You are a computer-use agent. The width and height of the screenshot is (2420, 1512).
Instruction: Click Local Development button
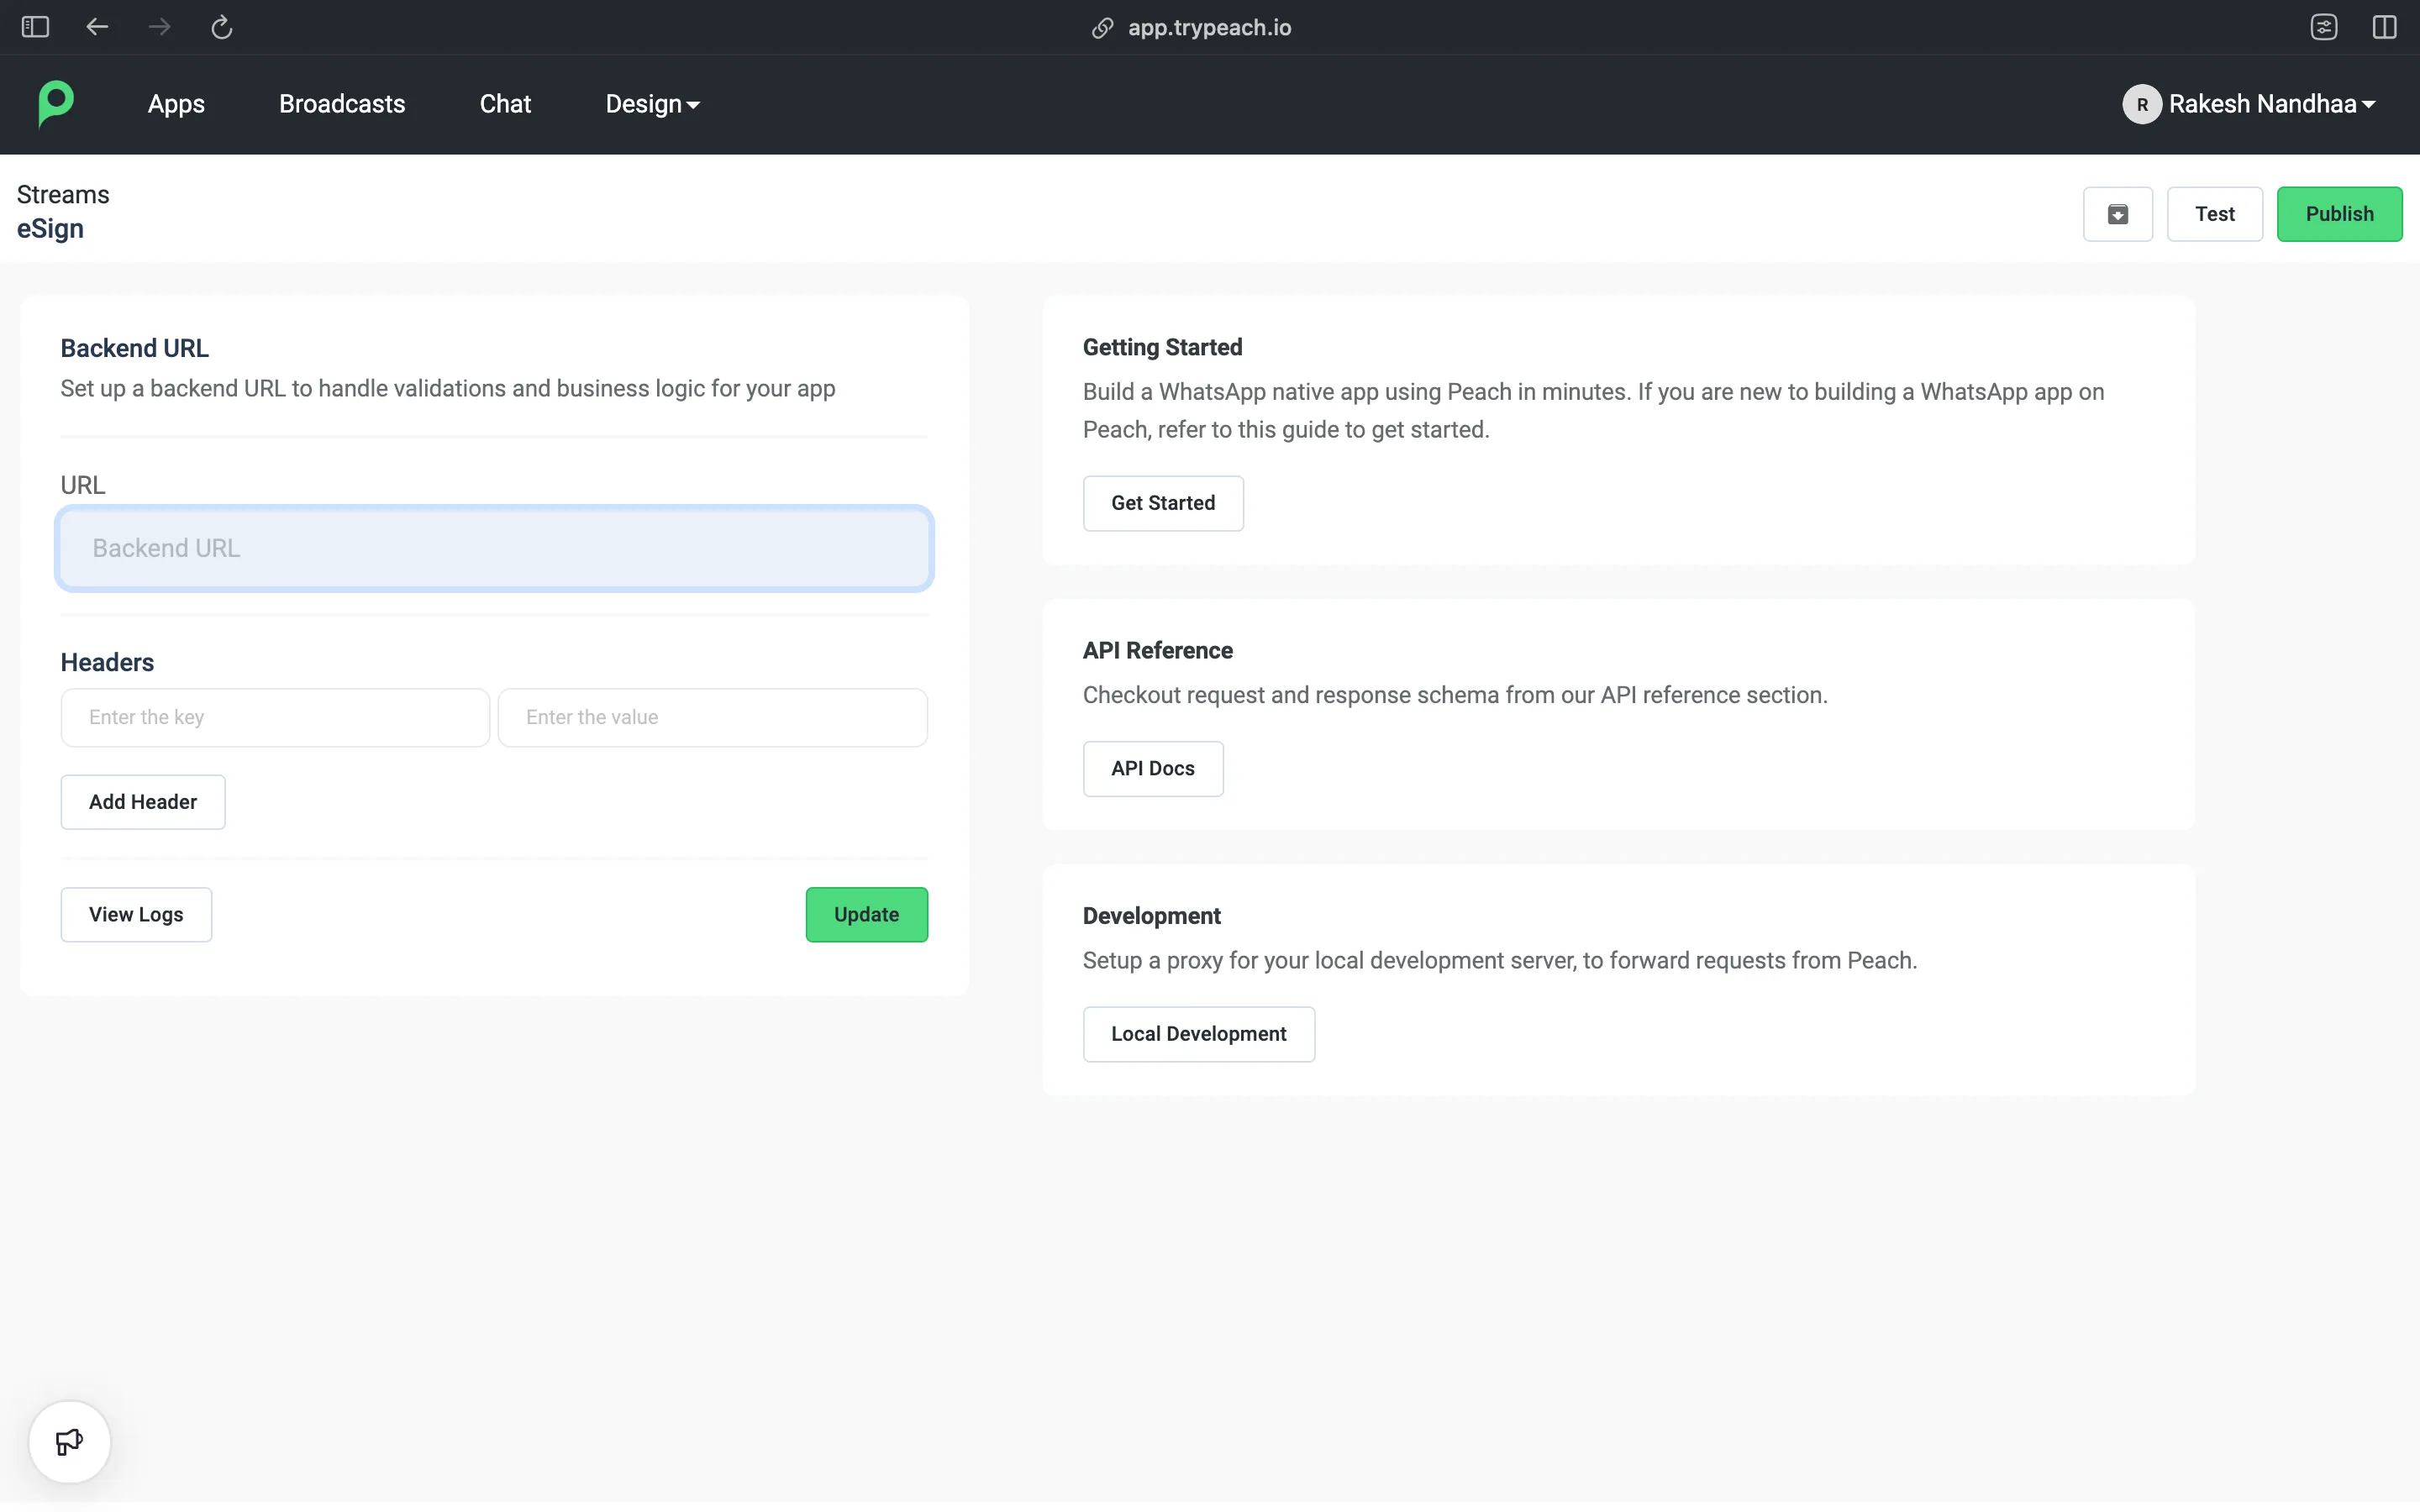[x=1199, y=1034]
